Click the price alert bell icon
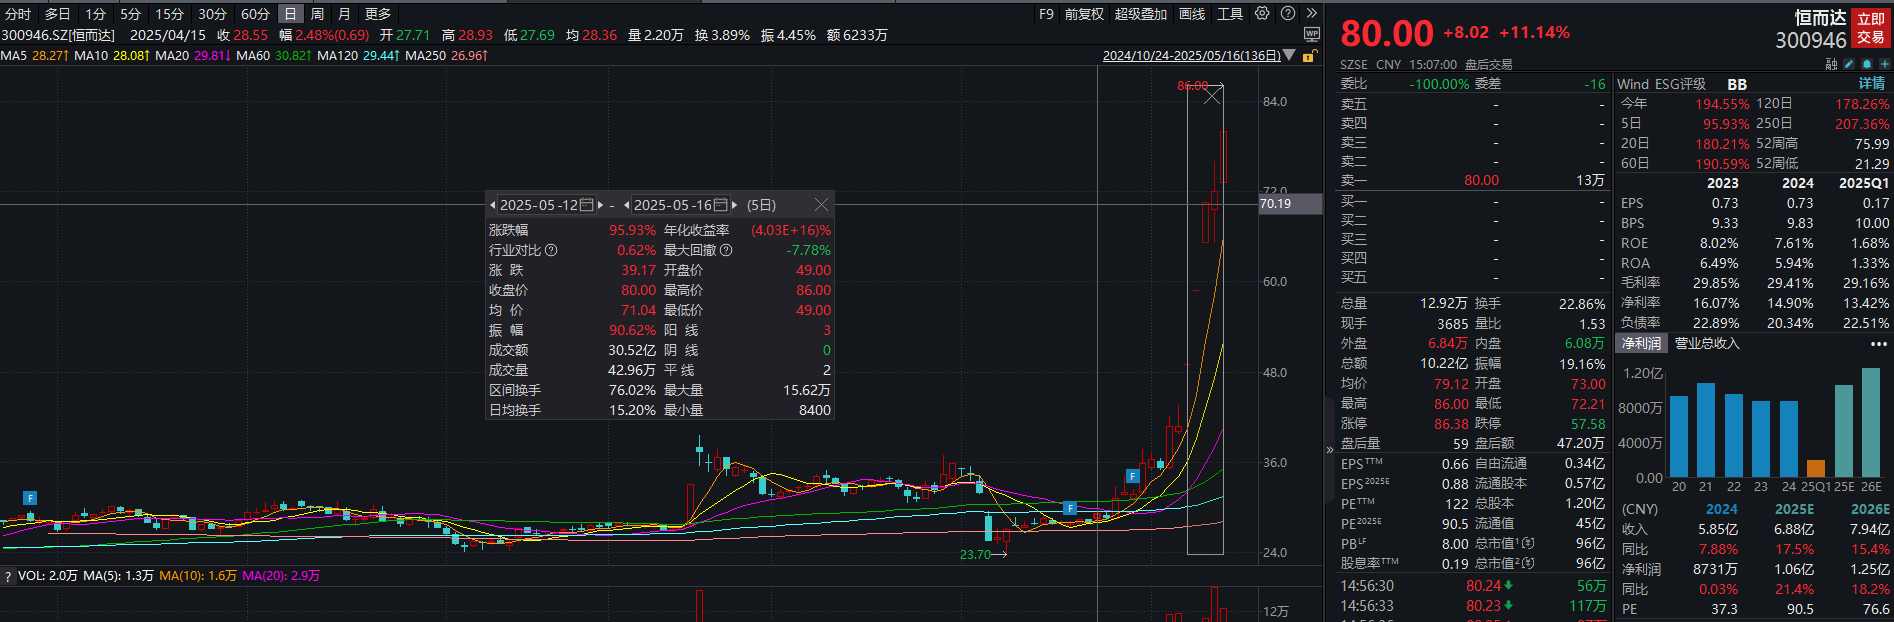The width and height of the screenshot is (1894, 622). 1866,64
